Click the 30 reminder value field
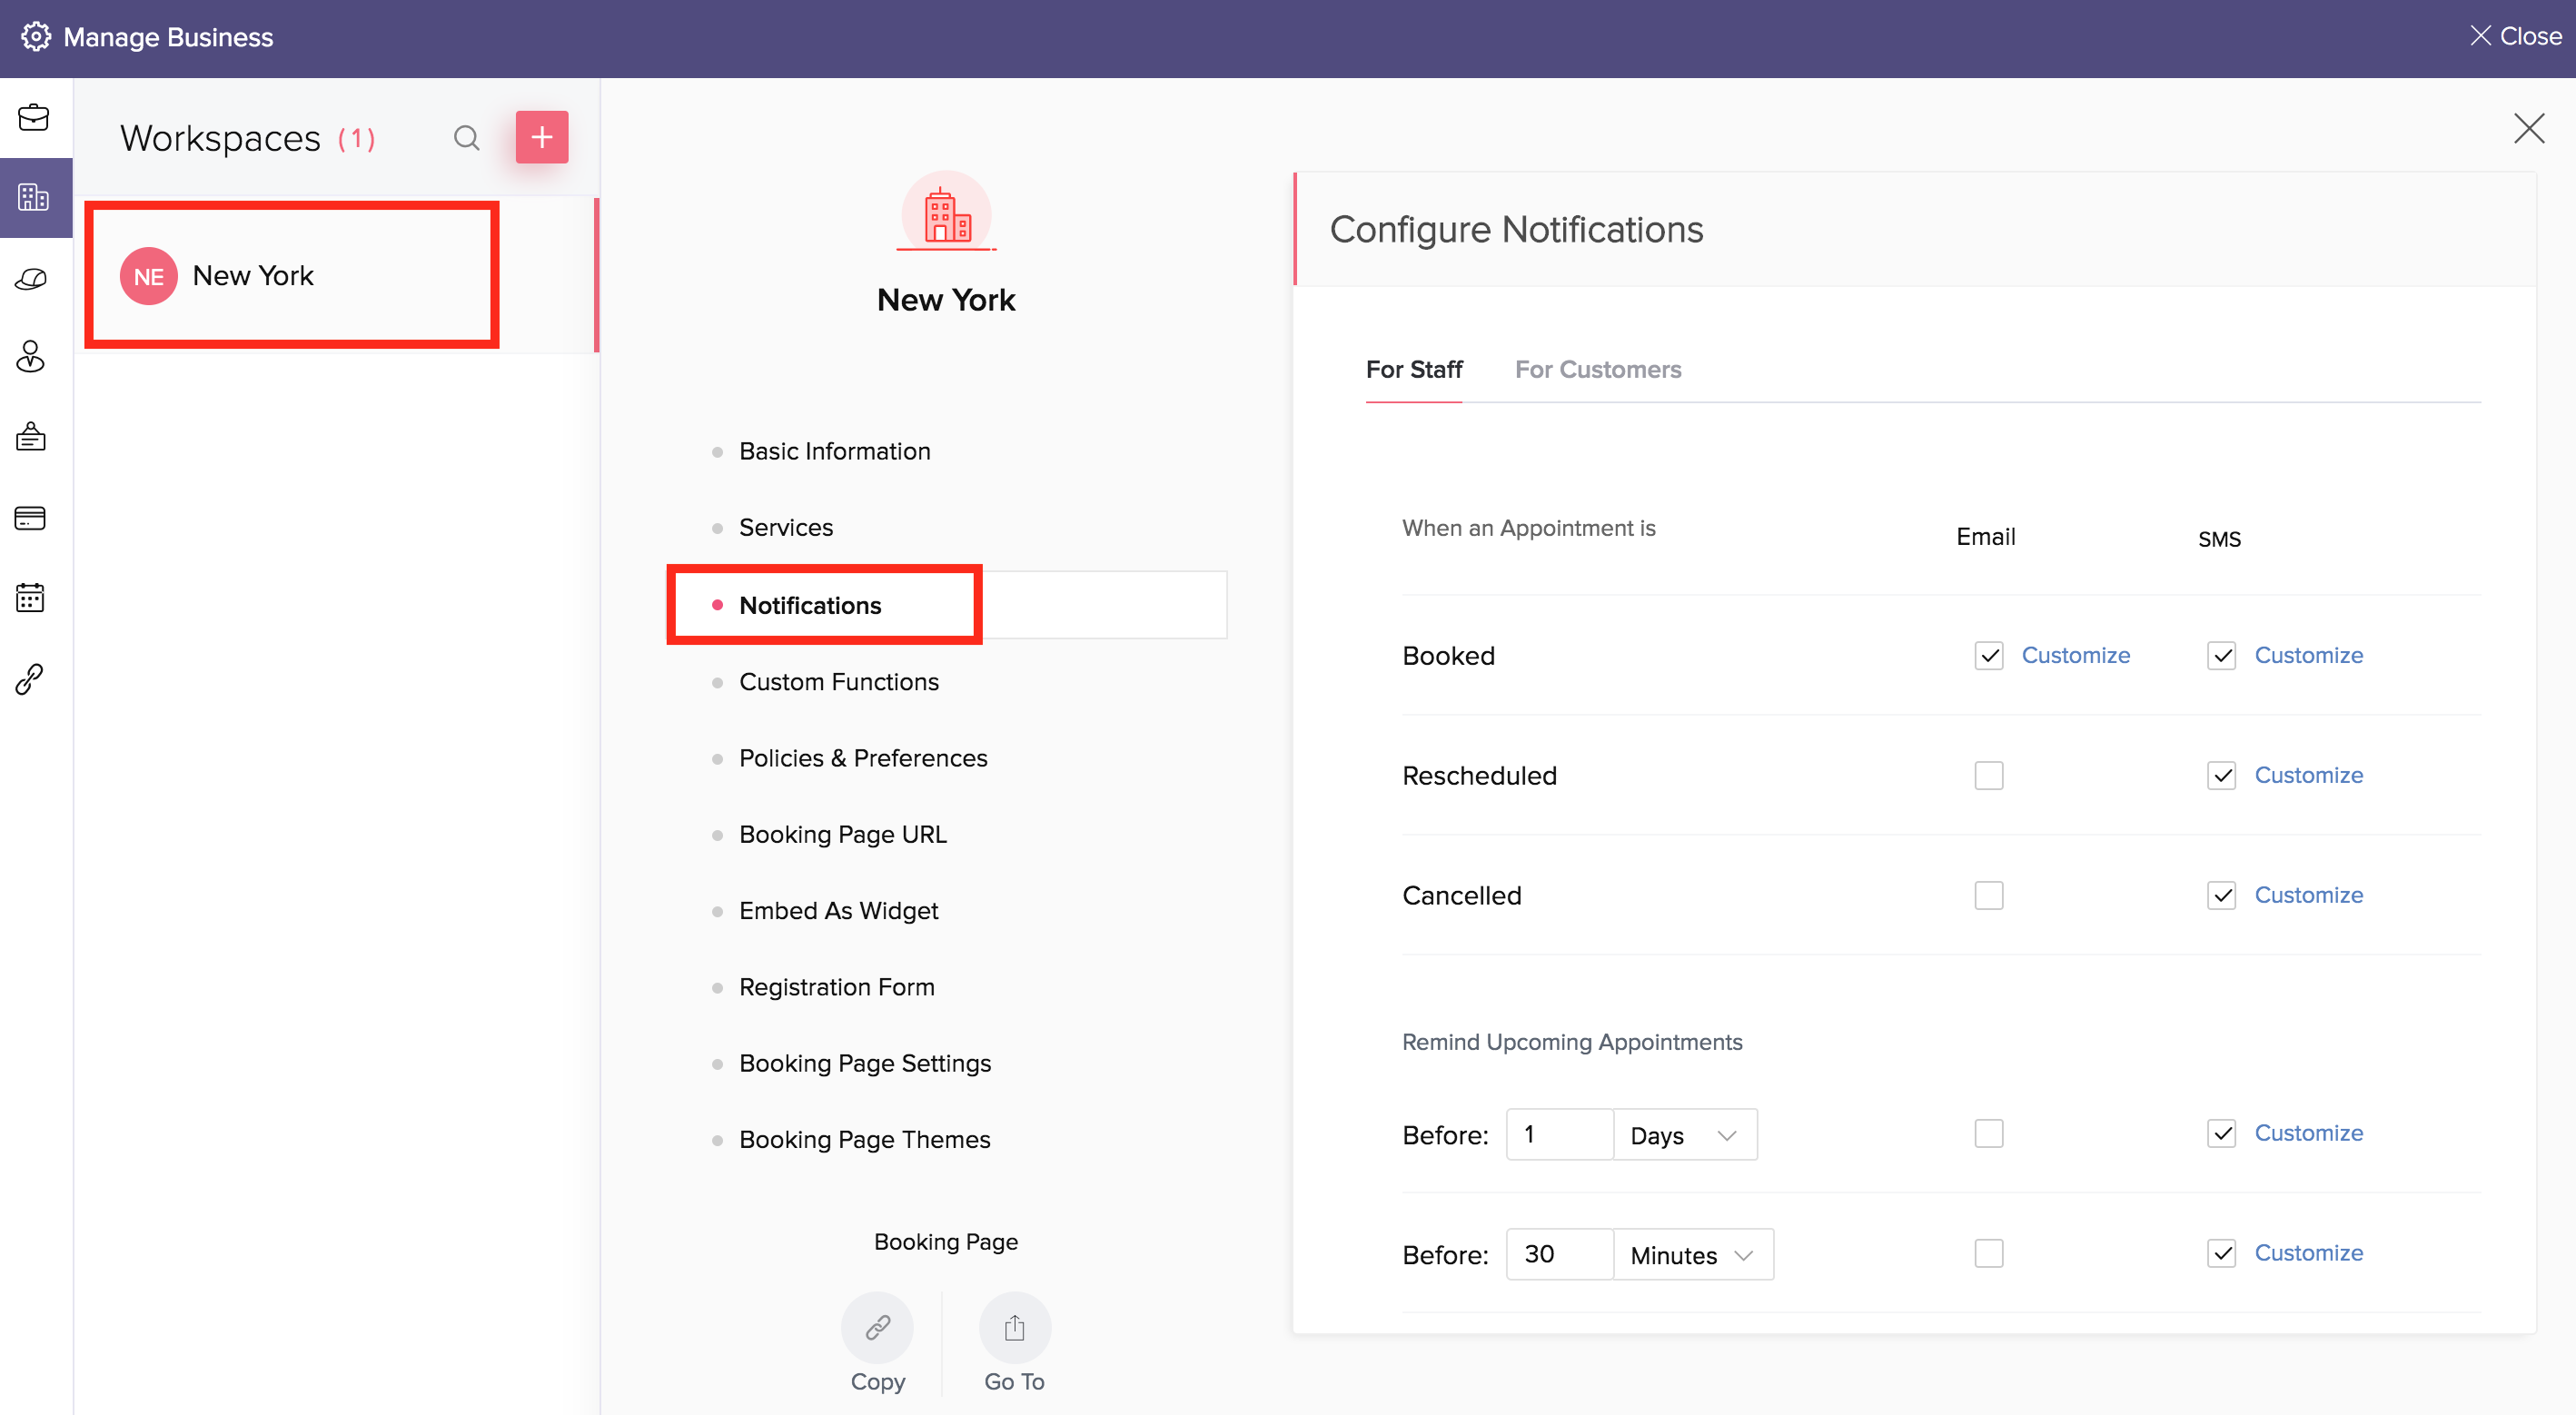This screenshot has height=1415, width=2576. click(x=1558, y=1254)
